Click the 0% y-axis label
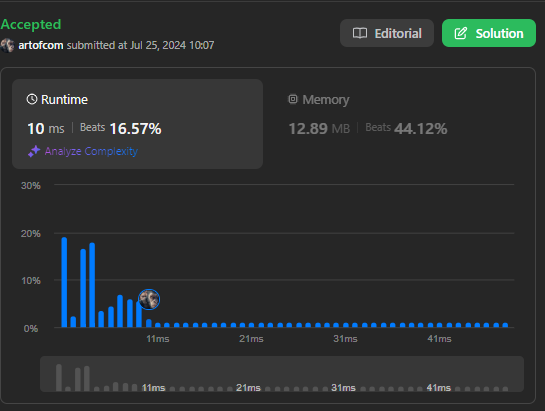545x411 pixels. 31,329
